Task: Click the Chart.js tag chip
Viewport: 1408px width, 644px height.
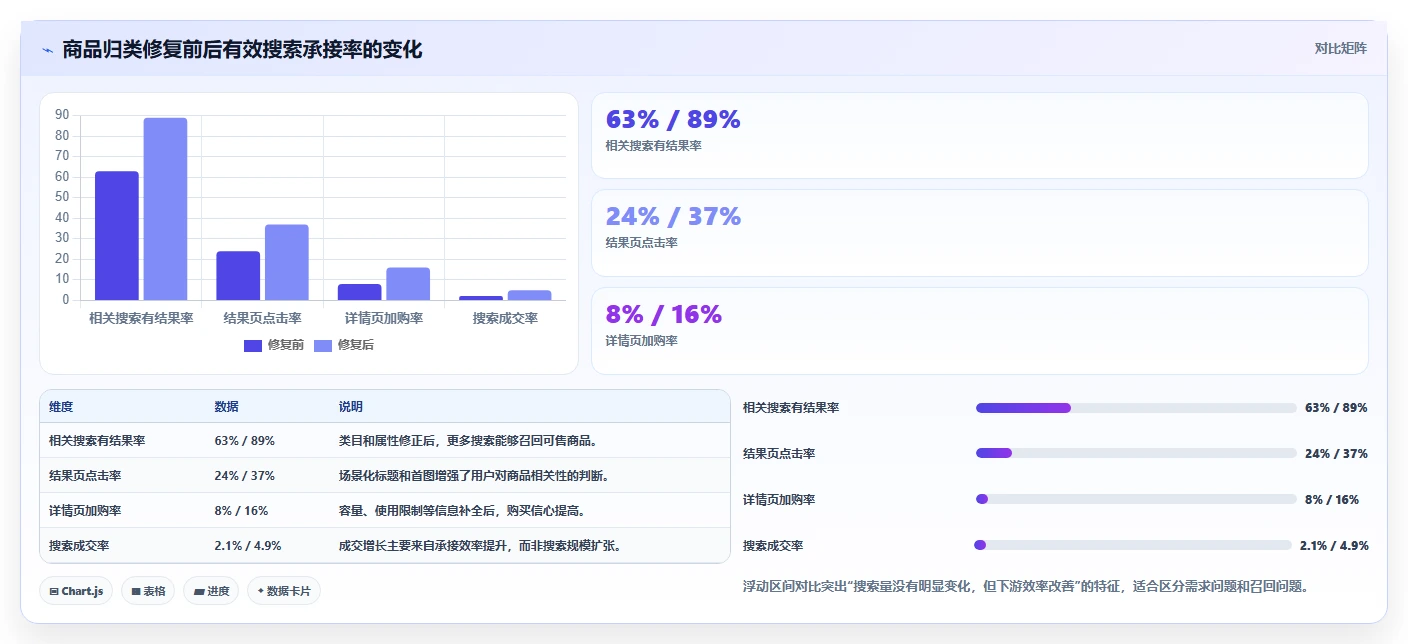Action: (x=76, y=591)
